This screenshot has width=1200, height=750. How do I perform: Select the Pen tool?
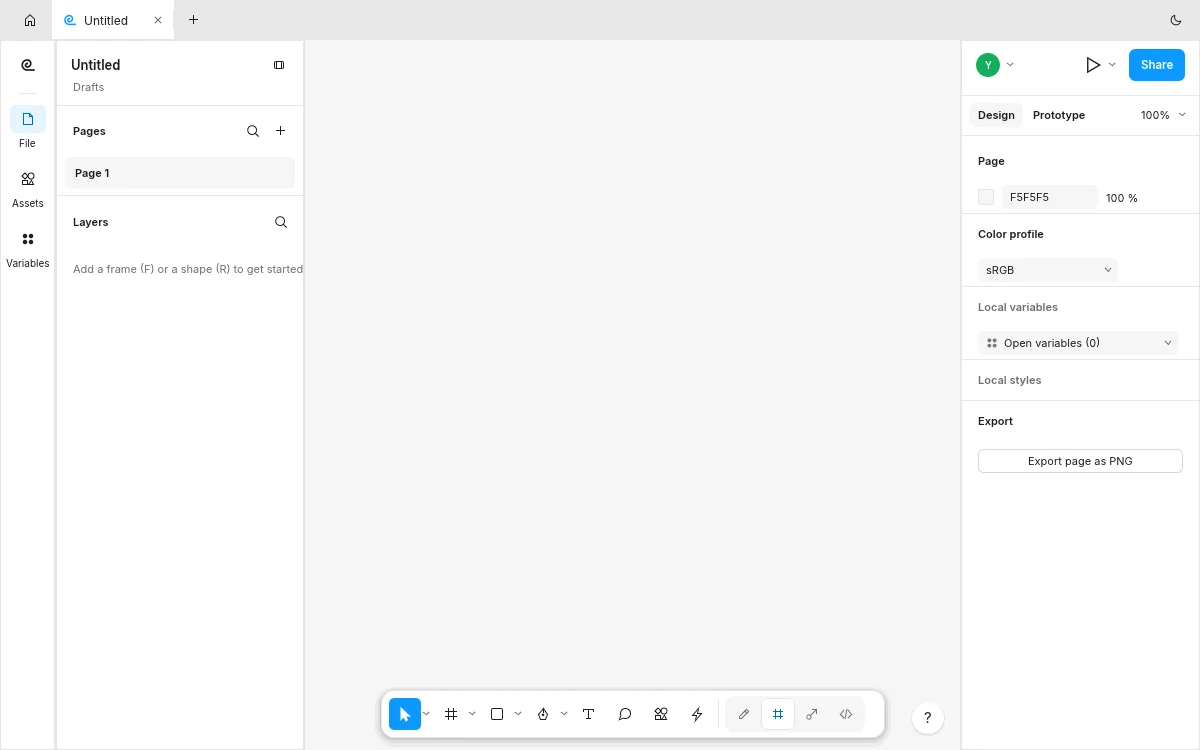(543, 714)
